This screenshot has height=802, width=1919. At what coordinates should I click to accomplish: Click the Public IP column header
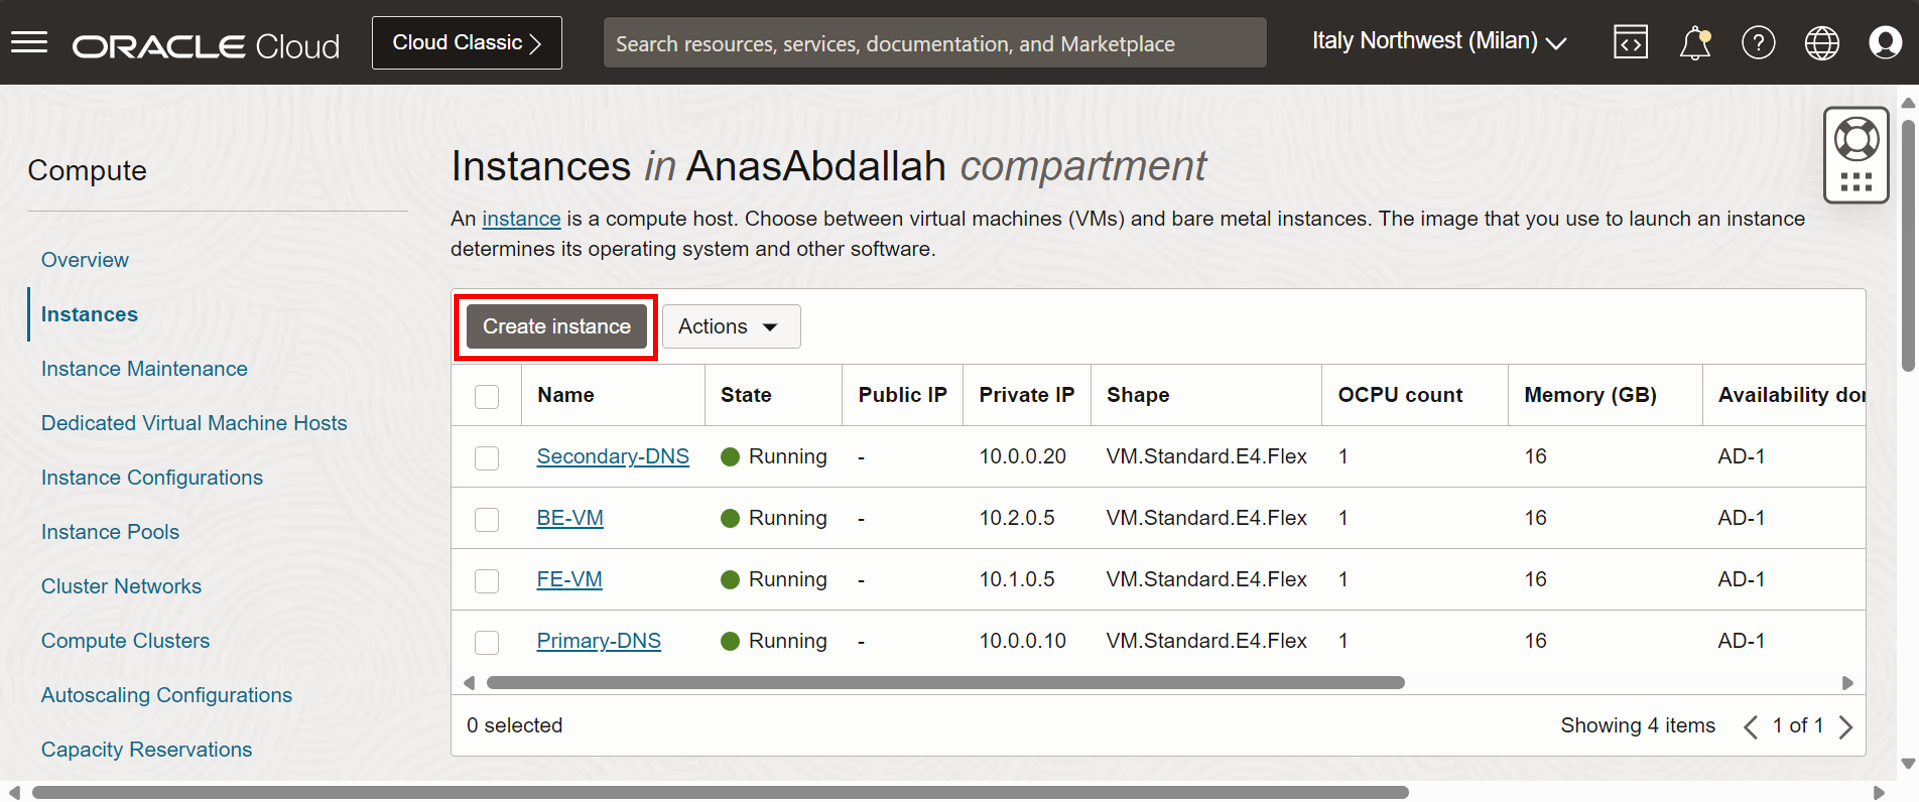click(902, 395)
